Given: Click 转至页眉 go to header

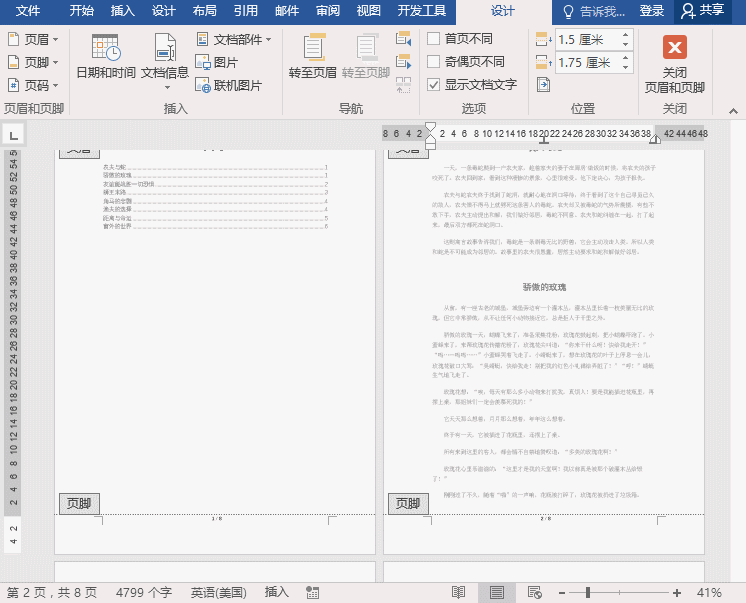Looking at the screenshot, I should point(313,56).
